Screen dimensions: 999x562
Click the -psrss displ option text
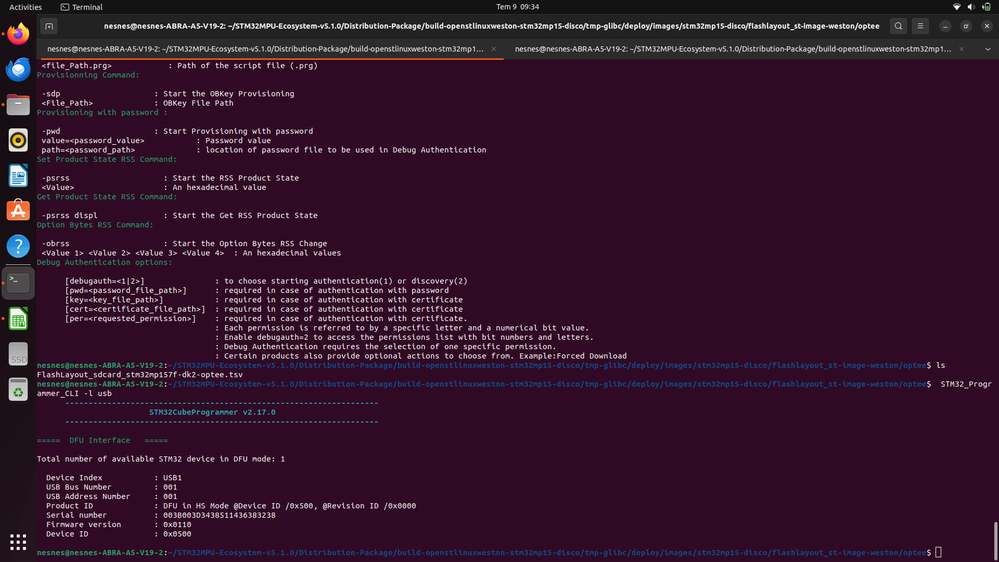(69, 215)
